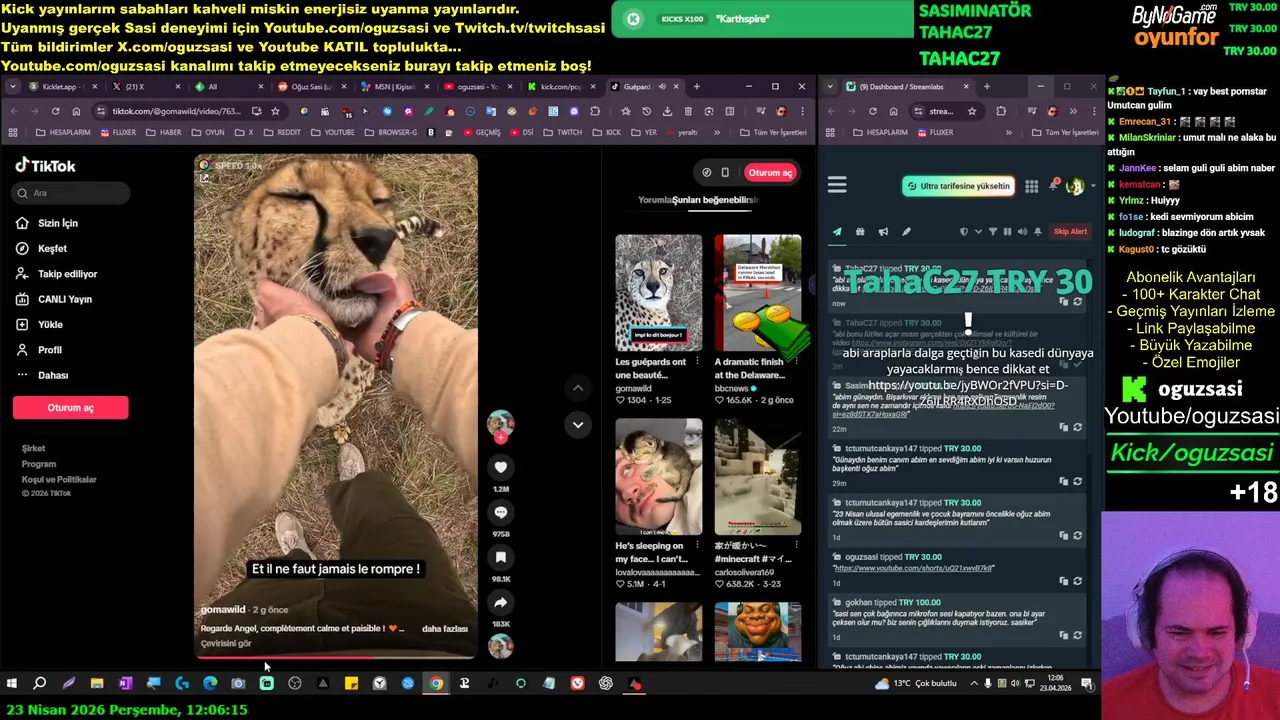Select paper plane recent events tab
This screenshot has height=720, width=1280.
837,232
